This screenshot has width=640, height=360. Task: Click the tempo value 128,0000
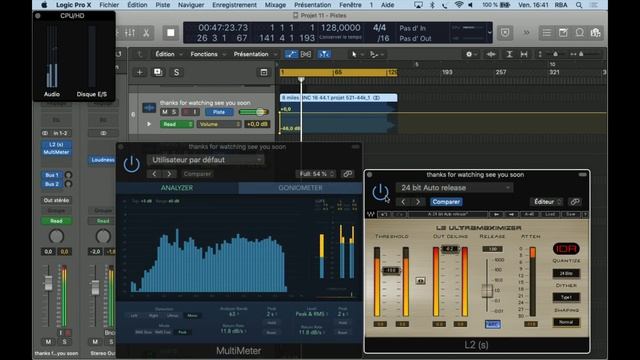(x=340, y=28)
